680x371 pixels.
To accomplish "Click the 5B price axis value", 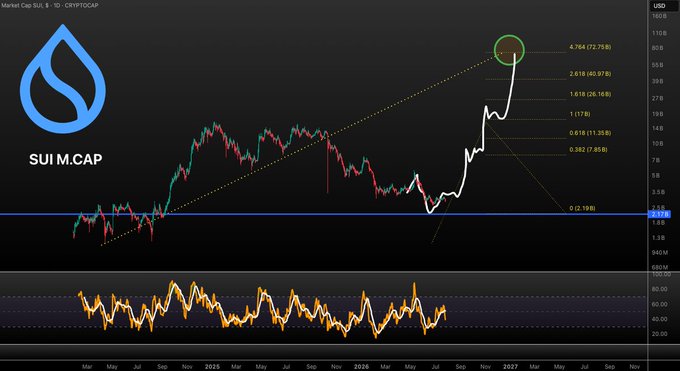I will 656,176.
